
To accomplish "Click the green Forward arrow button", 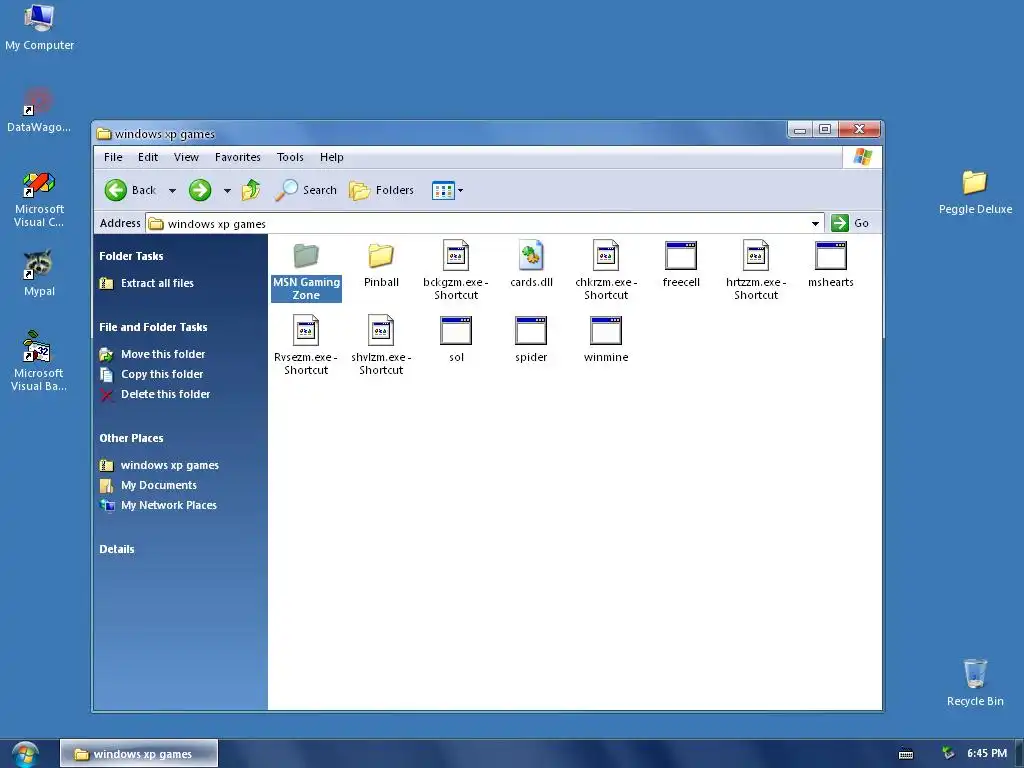I will coord(200,190).
